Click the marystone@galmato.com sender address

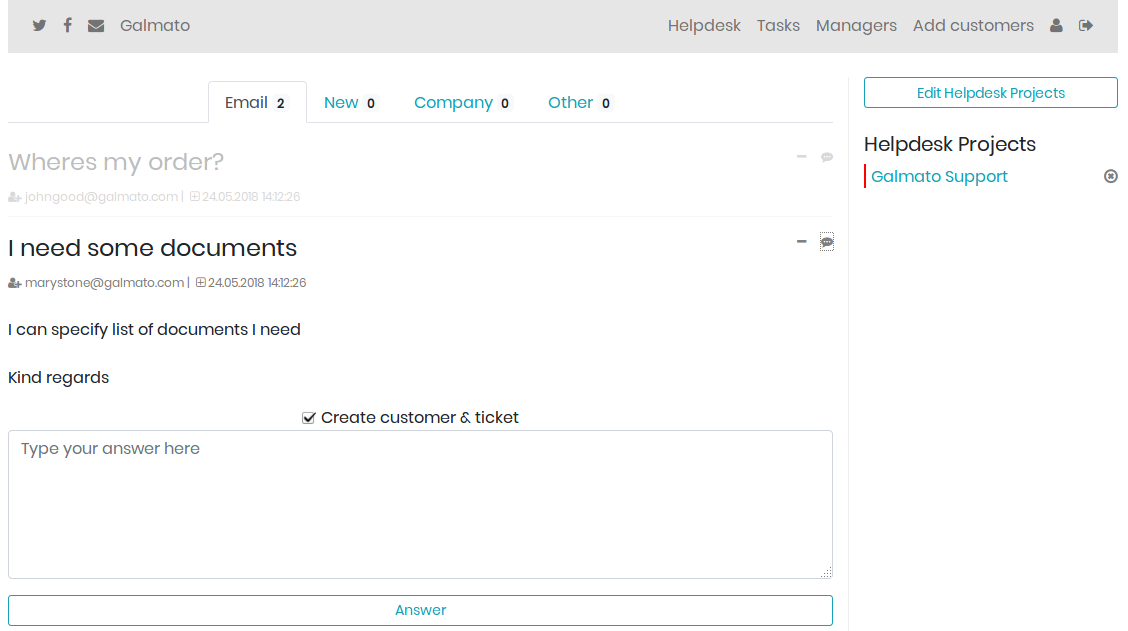click(x=104, y=283)
